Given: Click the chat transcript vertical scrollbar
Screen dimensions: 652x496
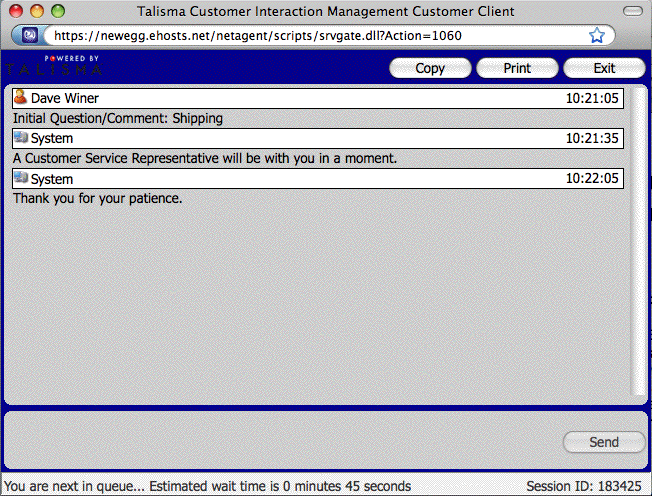Looking at the screenshot, I should point(639,240).
